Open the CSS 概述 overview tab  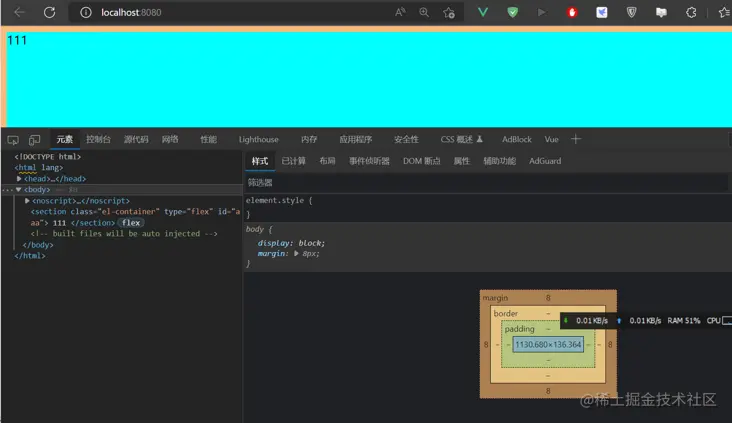pyautogui.click(x=461, y=139)
